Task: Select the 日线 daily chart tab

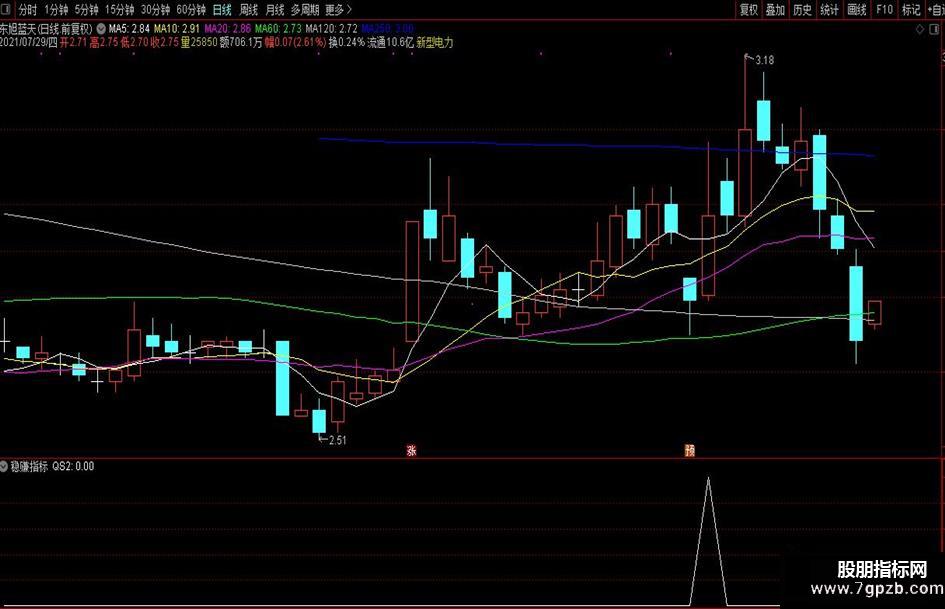Action: click(x=222, y=10)
